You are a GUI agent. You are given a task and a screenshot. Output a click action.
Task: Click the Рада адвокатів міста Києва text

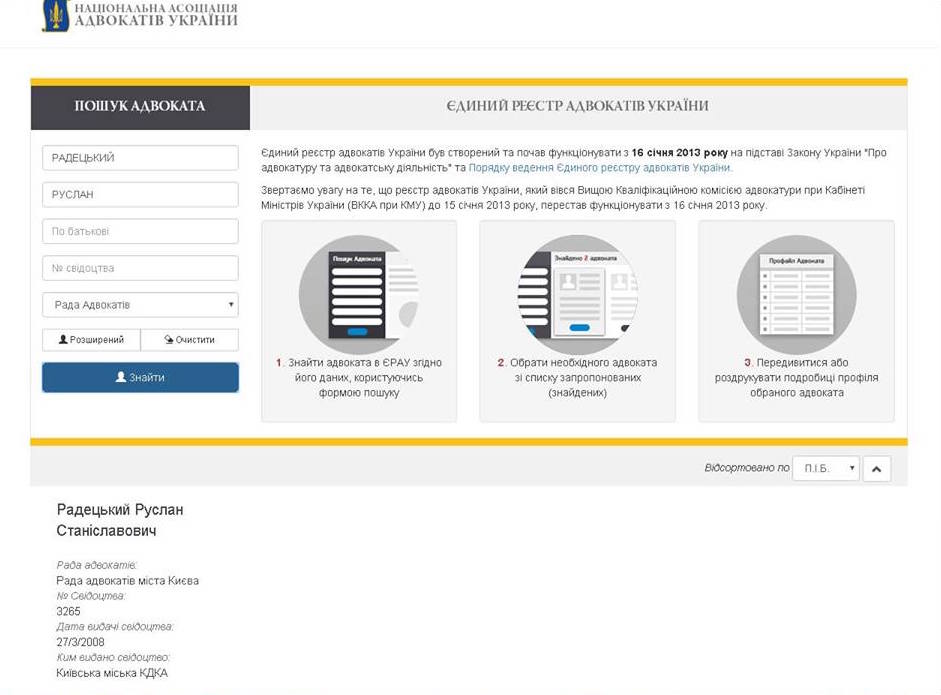127,581
